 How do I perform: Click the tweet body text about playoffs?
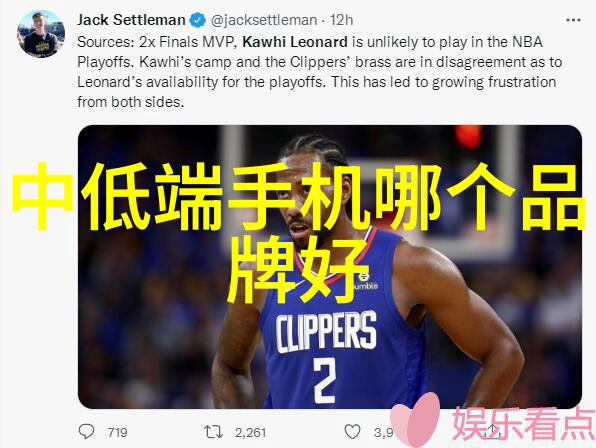click(319, 72)
